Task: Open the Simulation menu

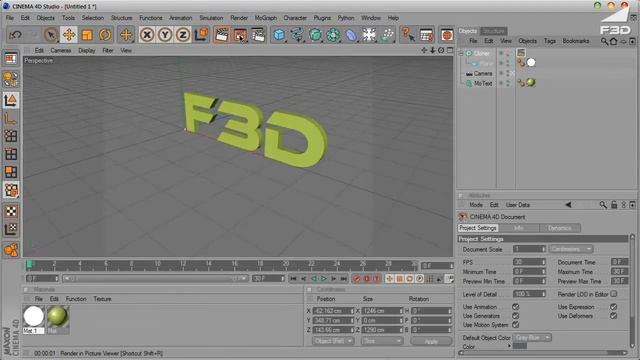Action: (211, 18)
